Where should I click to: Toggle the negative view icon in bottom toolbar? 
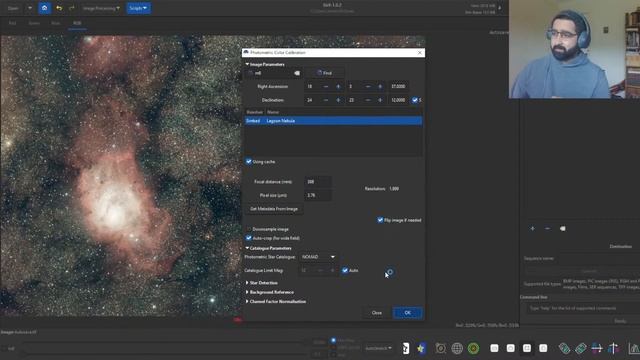[x=405, y=348]
